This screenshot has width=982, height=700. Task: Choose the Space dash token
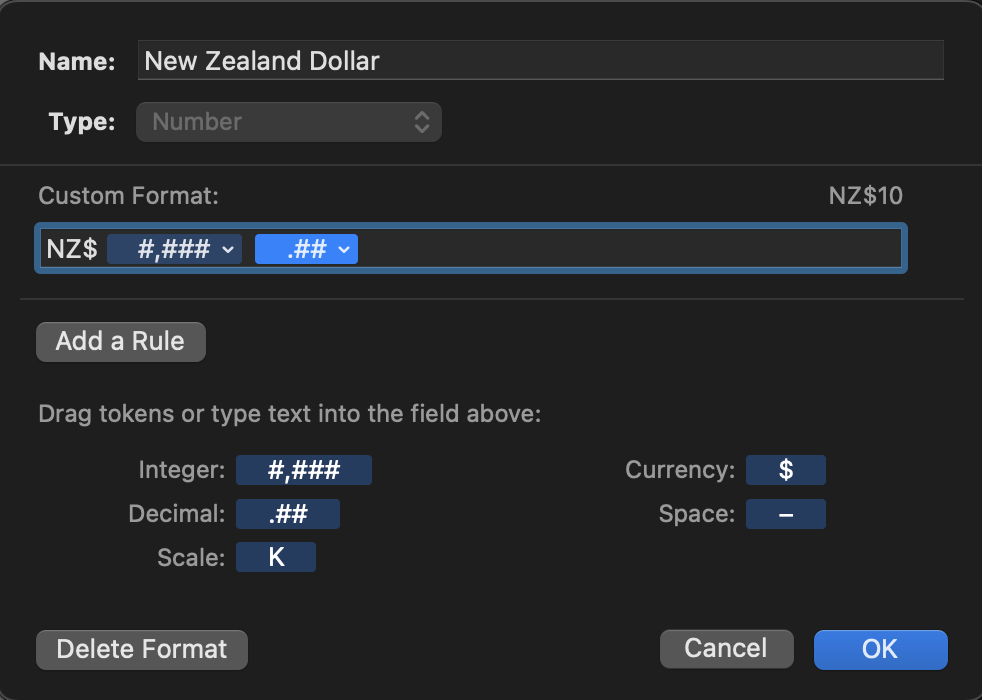point(786,514)
